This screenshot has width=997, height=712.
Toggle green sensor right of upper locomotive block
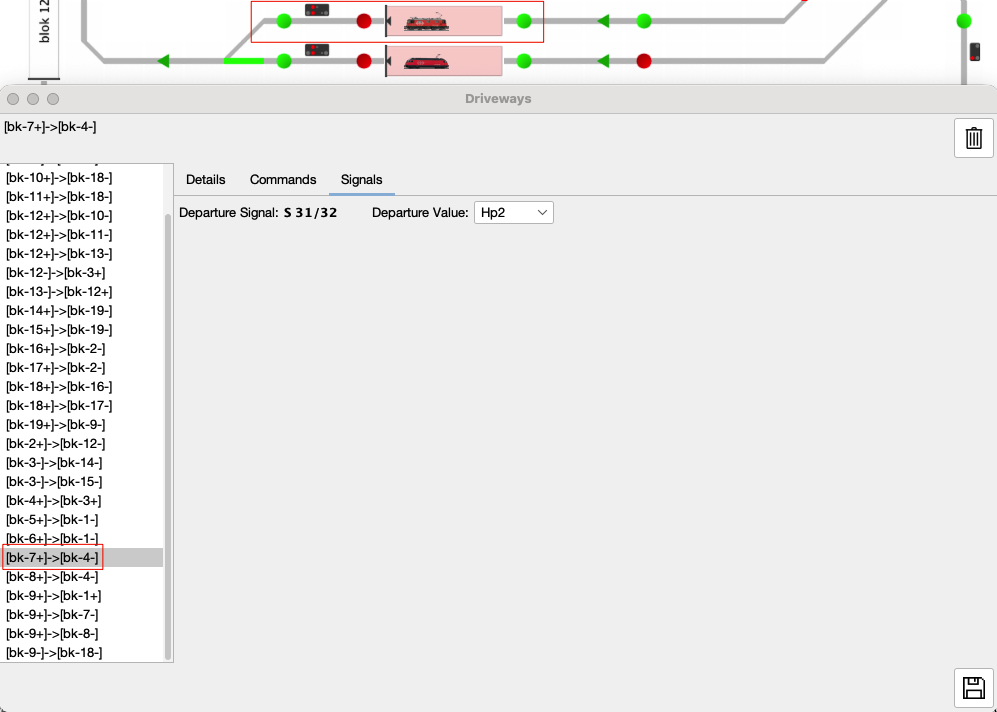coord(524,21)
